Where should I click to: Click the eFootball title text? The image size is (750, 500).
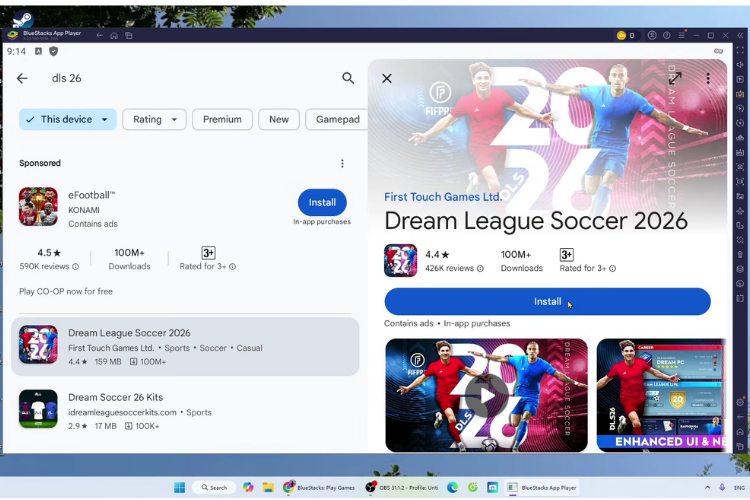coord(91,195)
